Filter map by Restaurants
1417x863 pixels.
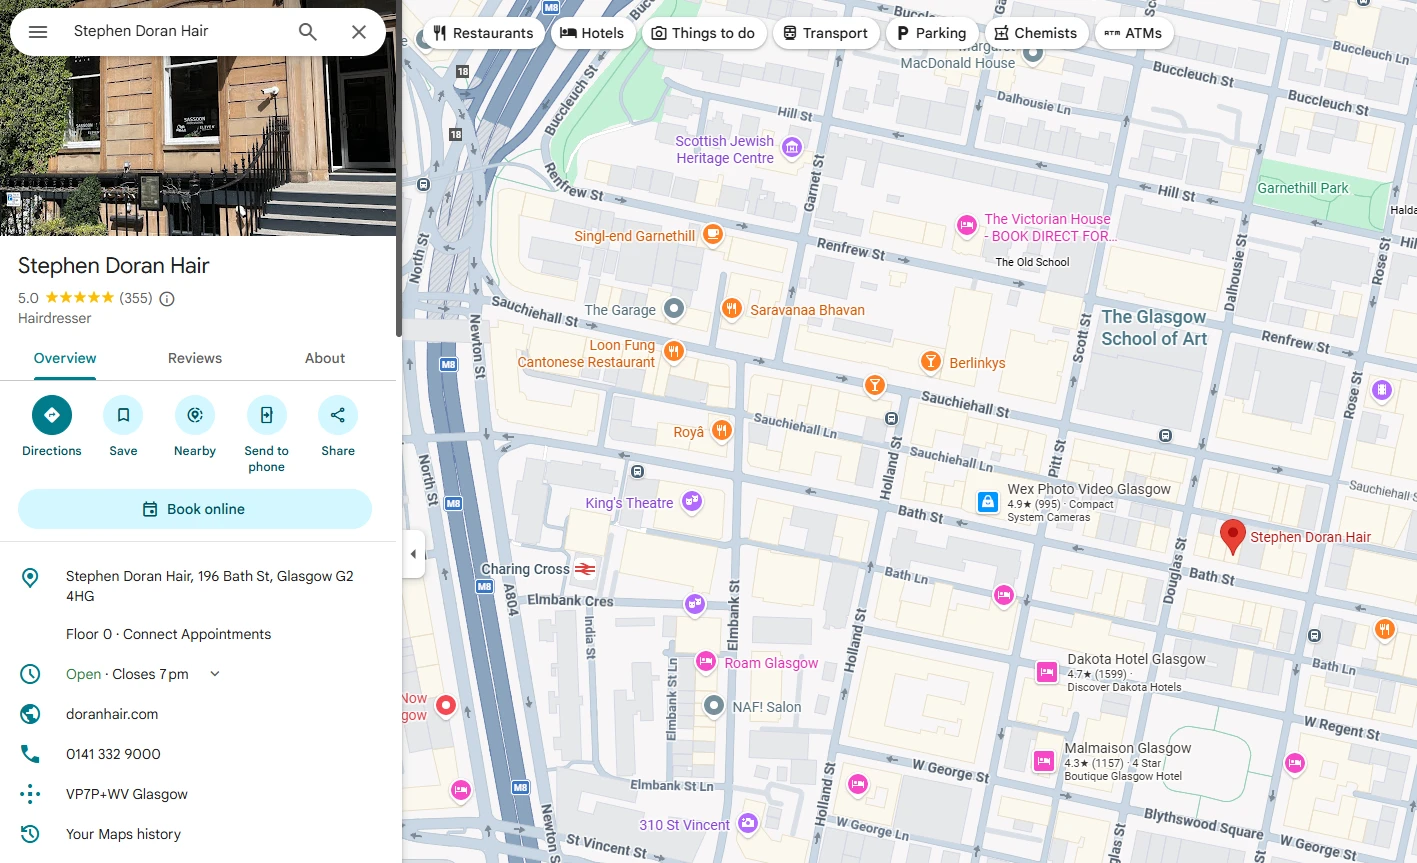point(483,33)
